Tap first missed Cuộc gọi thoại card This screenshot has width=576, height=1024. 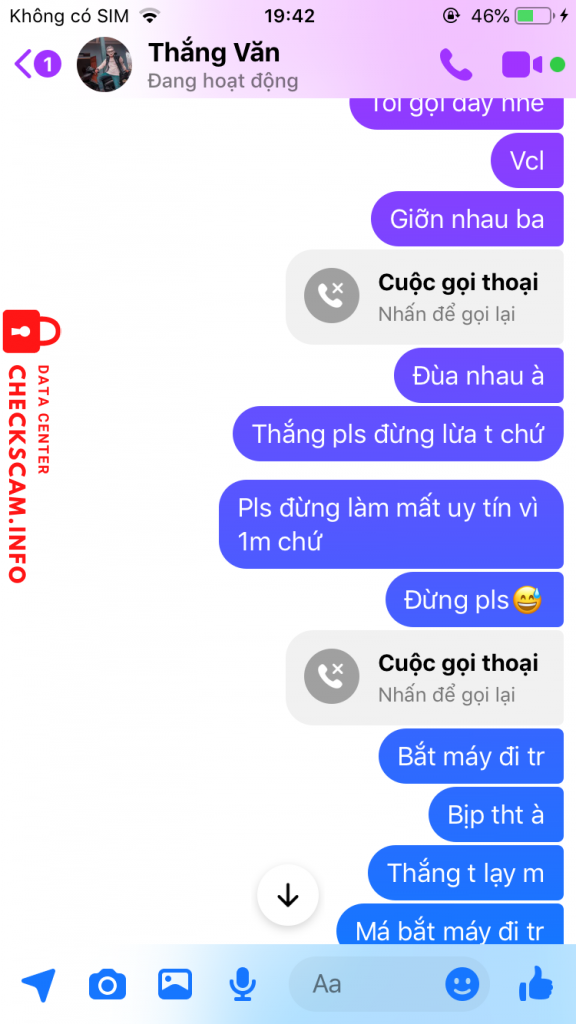(x=424, y=297)
